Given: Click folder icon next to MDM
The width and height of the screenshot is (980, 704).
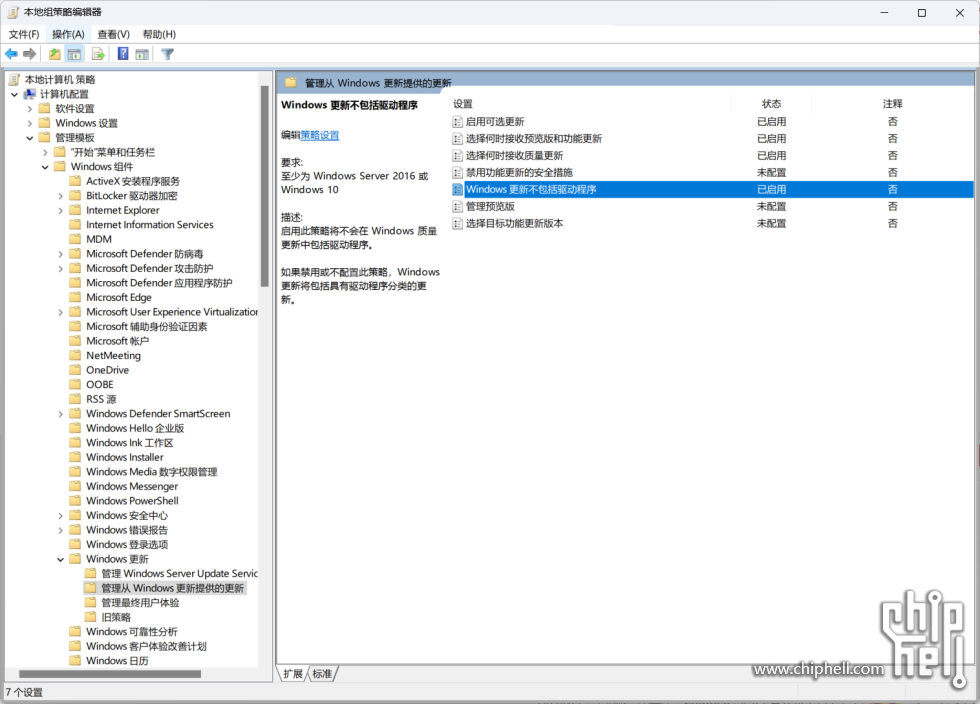Looking at the screenshot, I should tap(75, 239).
